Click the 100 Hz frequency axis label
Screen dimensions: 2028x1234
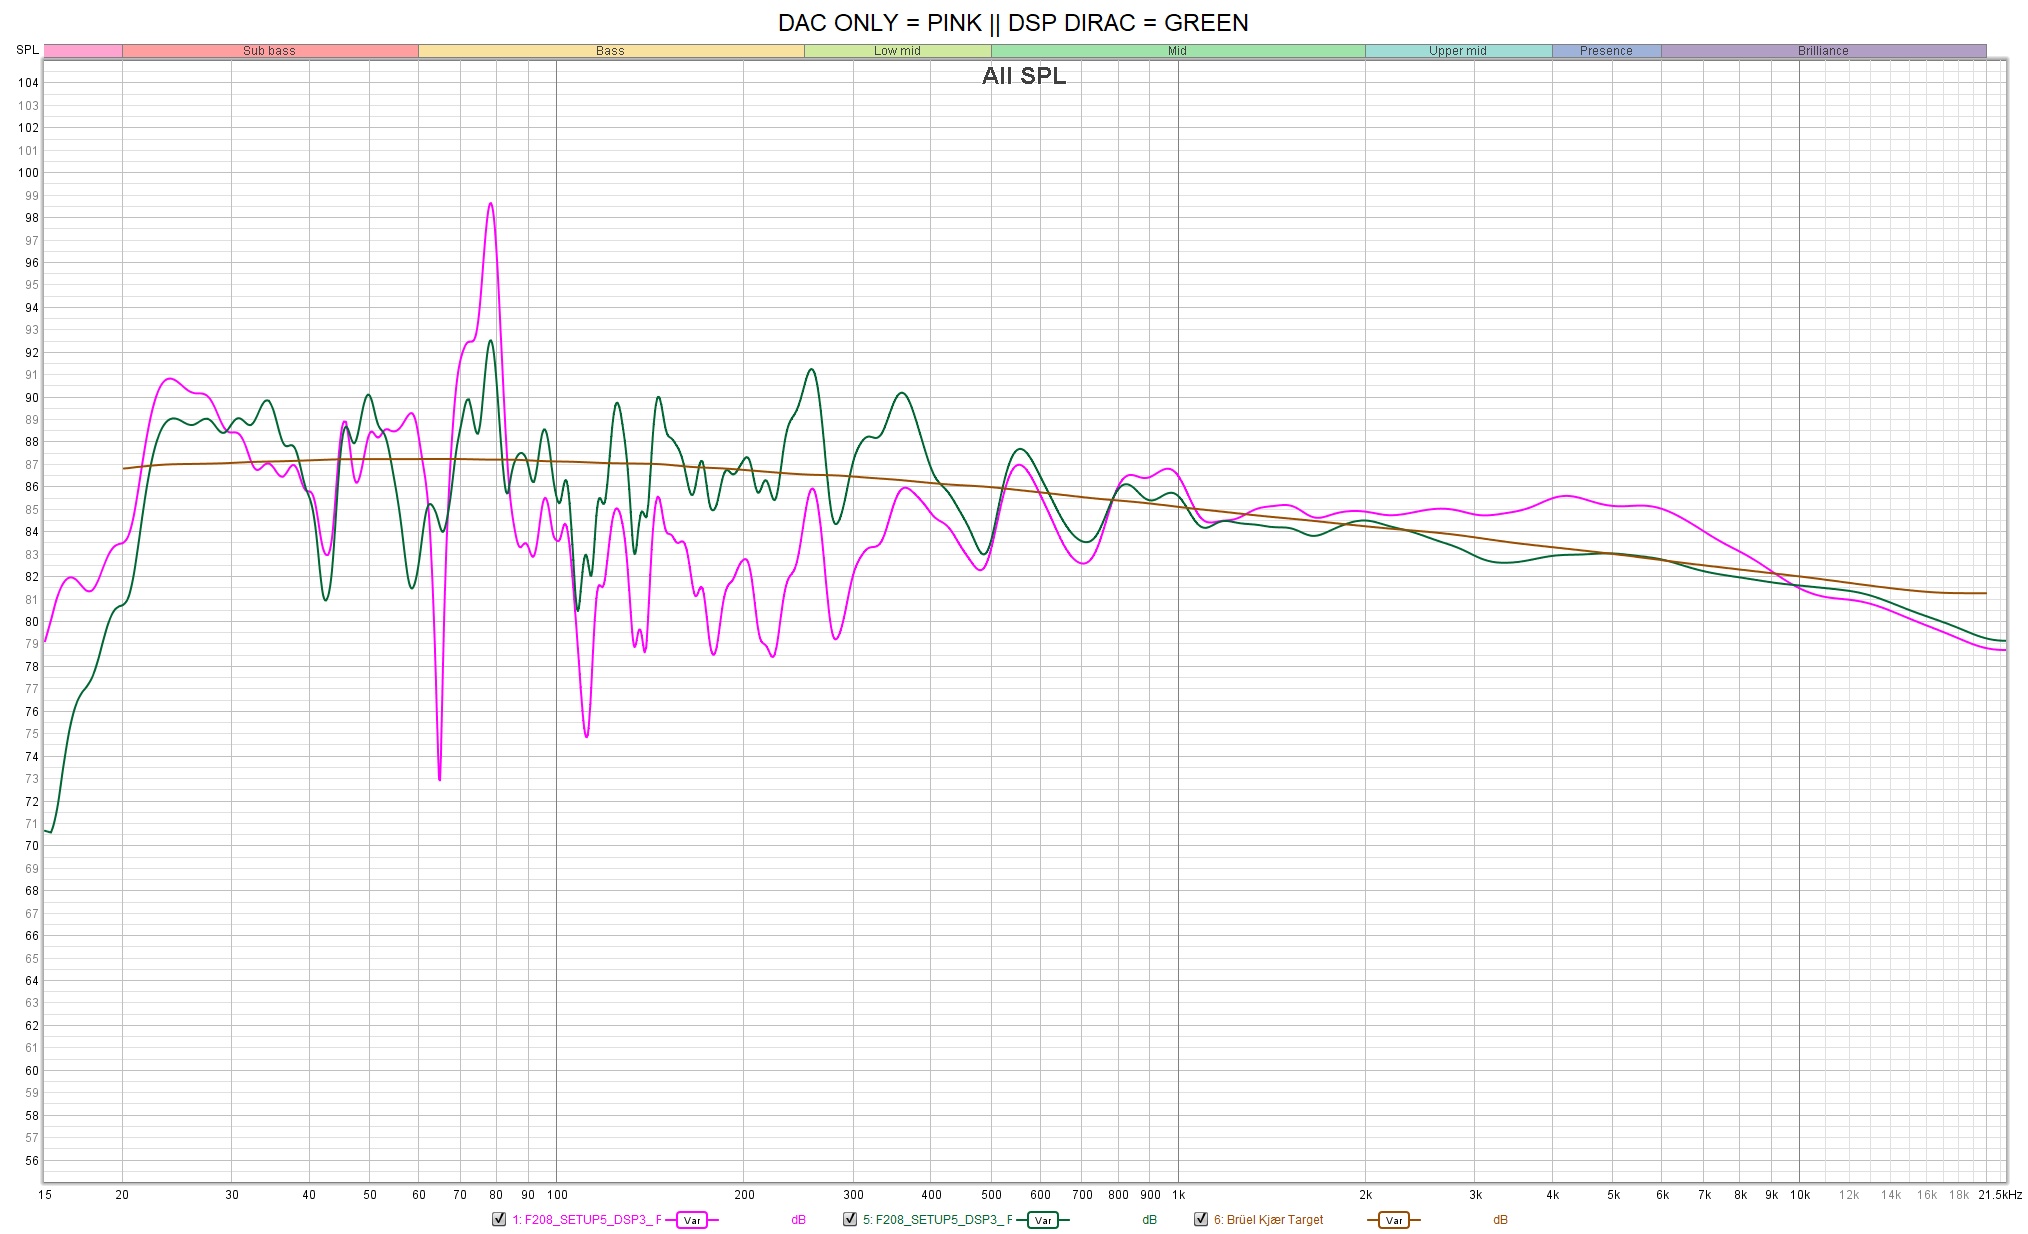(x=557, y=1195)
